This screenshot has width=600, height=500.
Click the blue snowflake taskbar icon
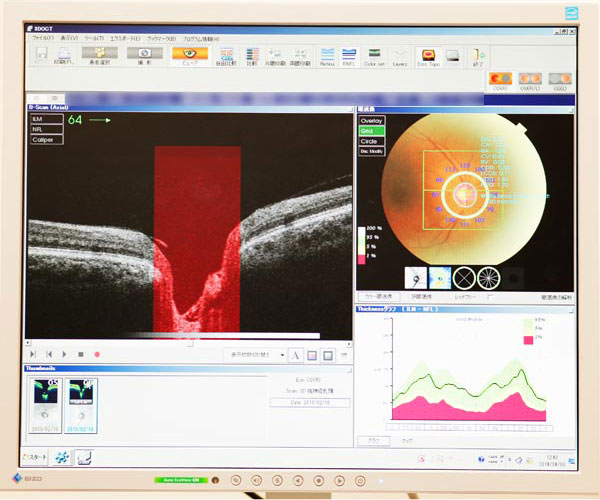pos(62,457)
